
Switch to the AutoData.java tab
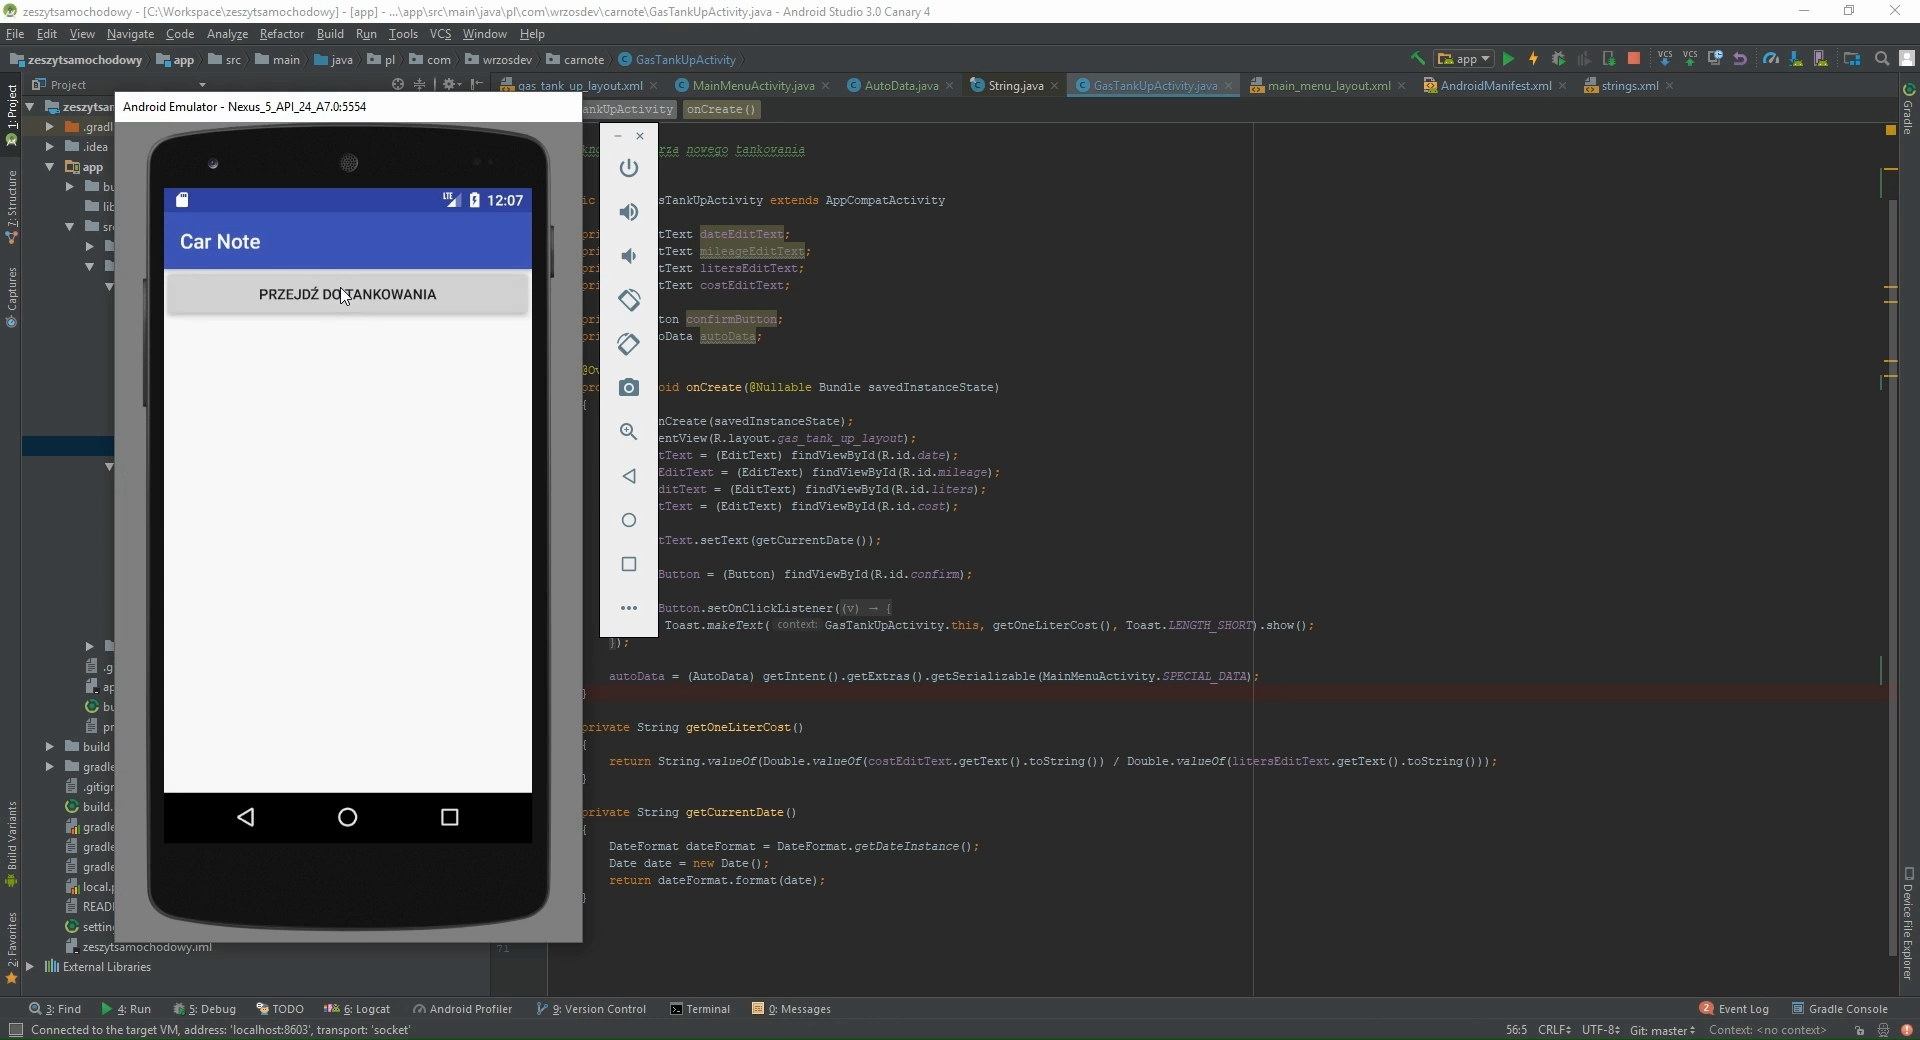click(x=900, y=86)
